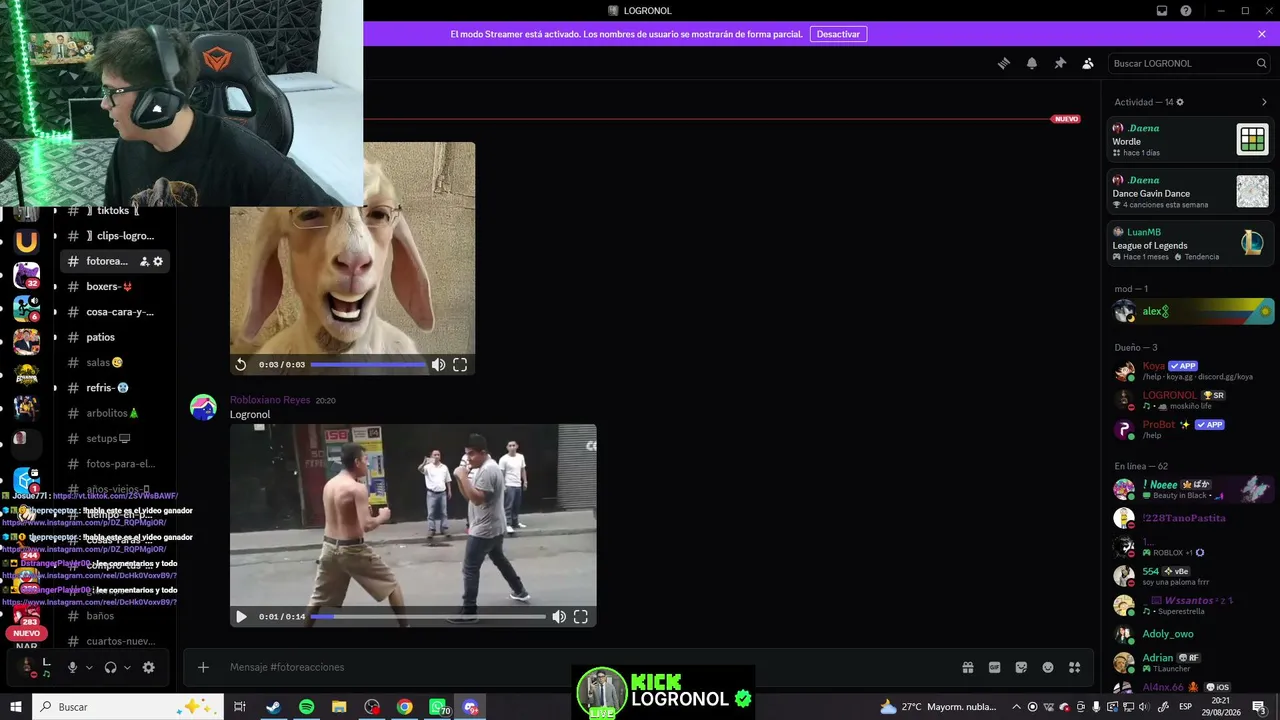
Task: Play the street fight video
Action: click(x=241, y=617)
